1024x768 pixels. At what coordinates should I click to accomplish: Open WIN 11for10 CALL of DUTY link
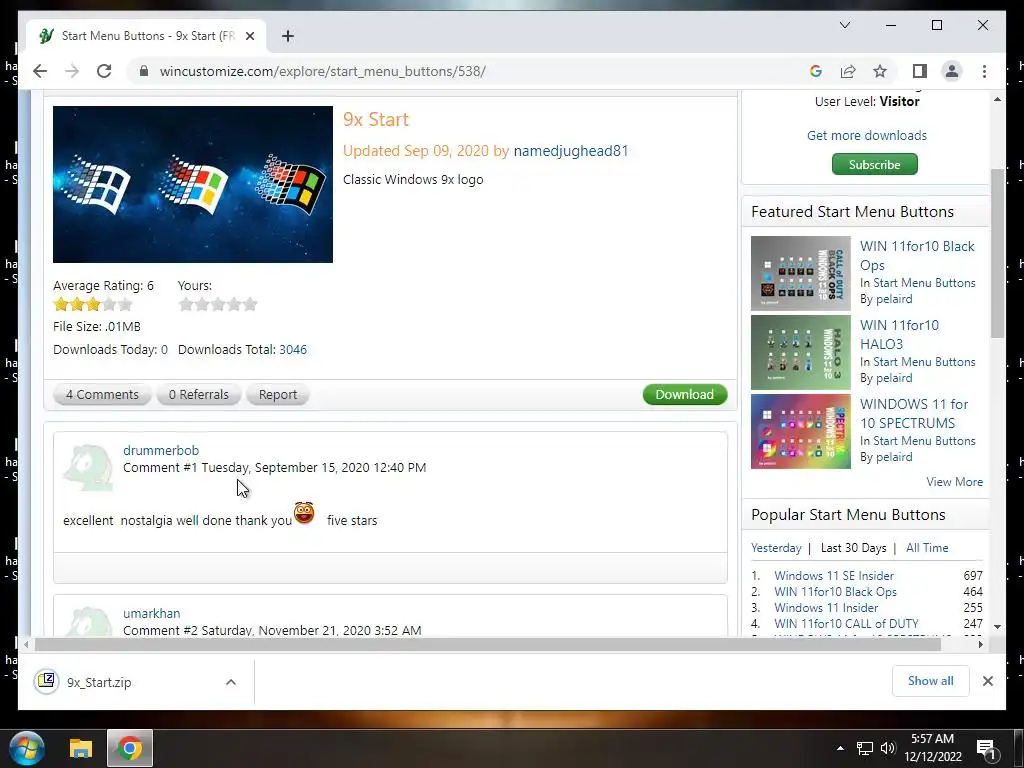[846, 624]
